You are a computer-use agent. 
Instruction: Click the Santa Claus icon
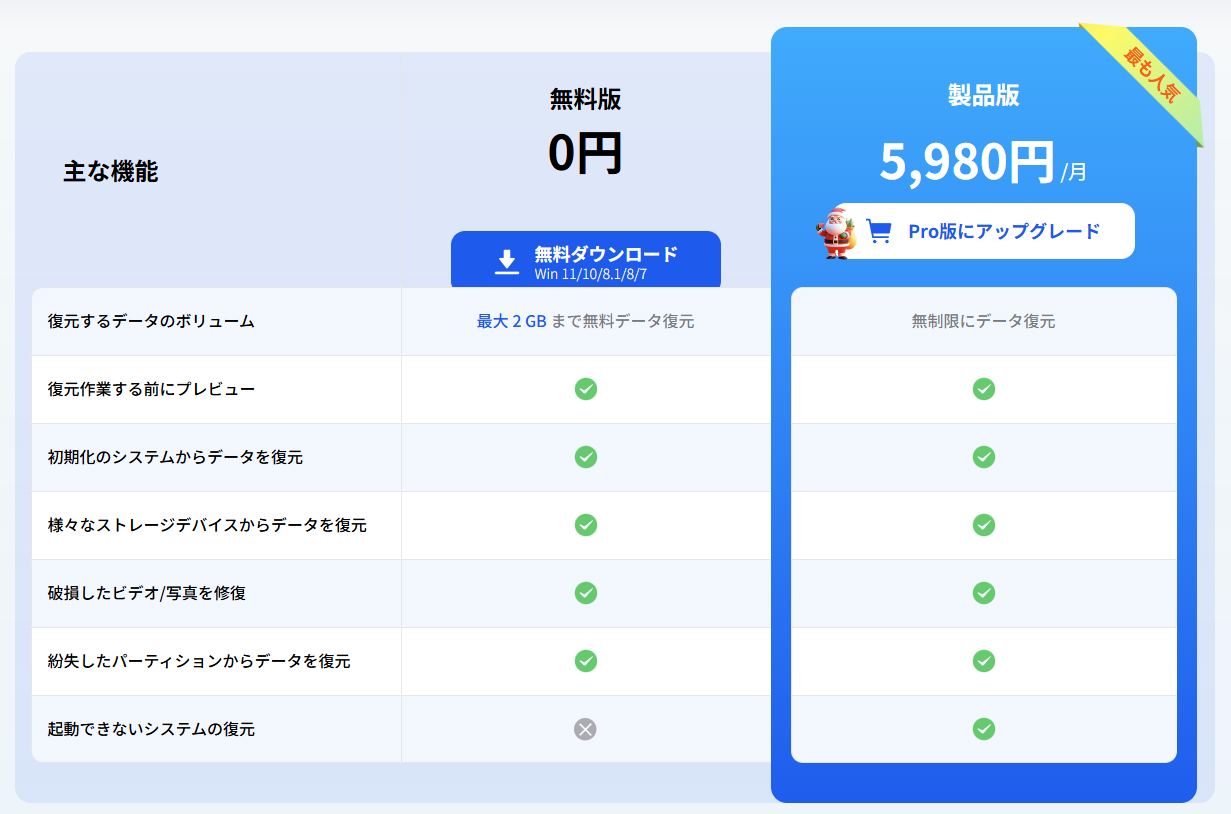(x=834, y=232)
